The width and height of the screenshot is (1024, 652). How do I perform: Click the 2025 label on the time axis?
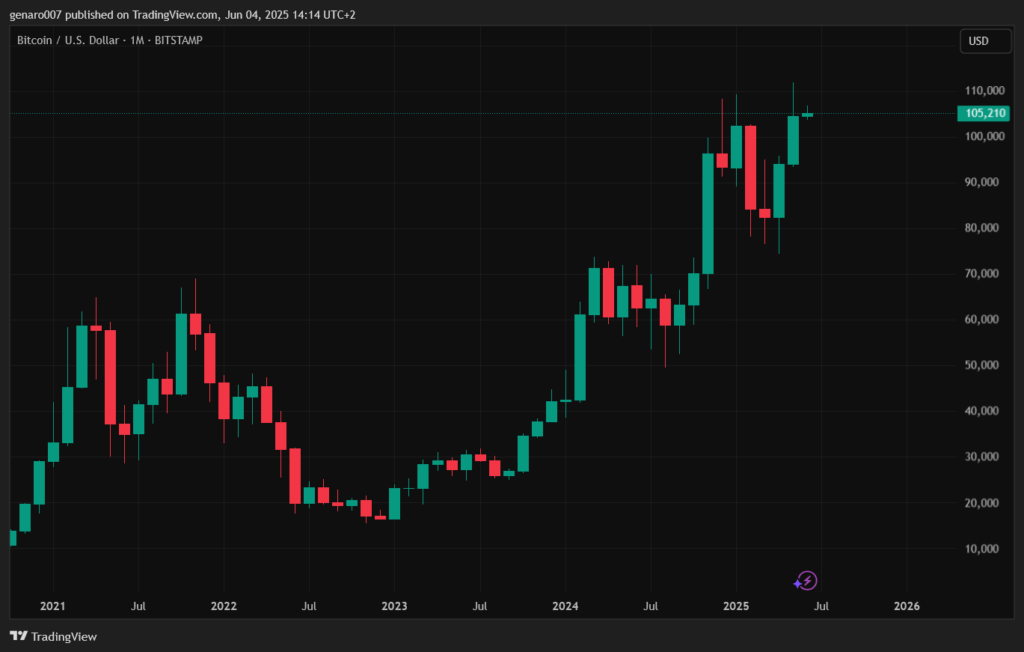(736, 606)
